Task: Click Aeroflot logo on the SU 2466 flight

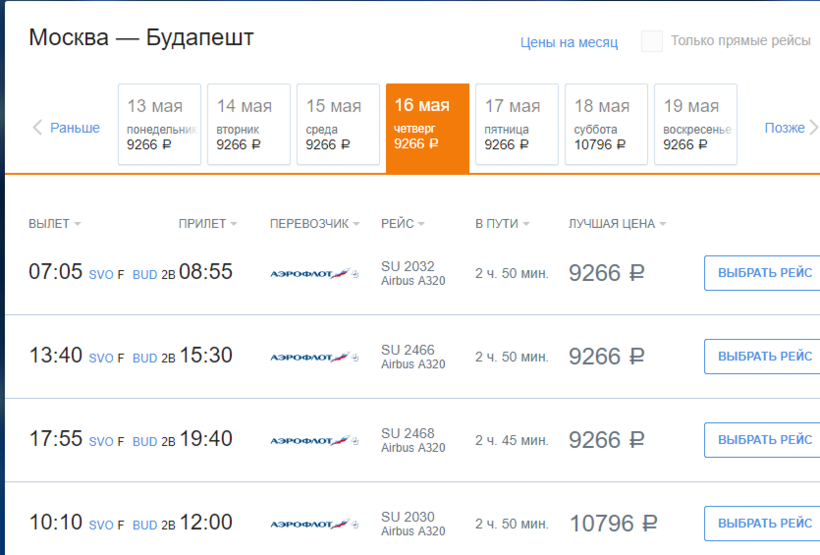Action: pos(314,357)
